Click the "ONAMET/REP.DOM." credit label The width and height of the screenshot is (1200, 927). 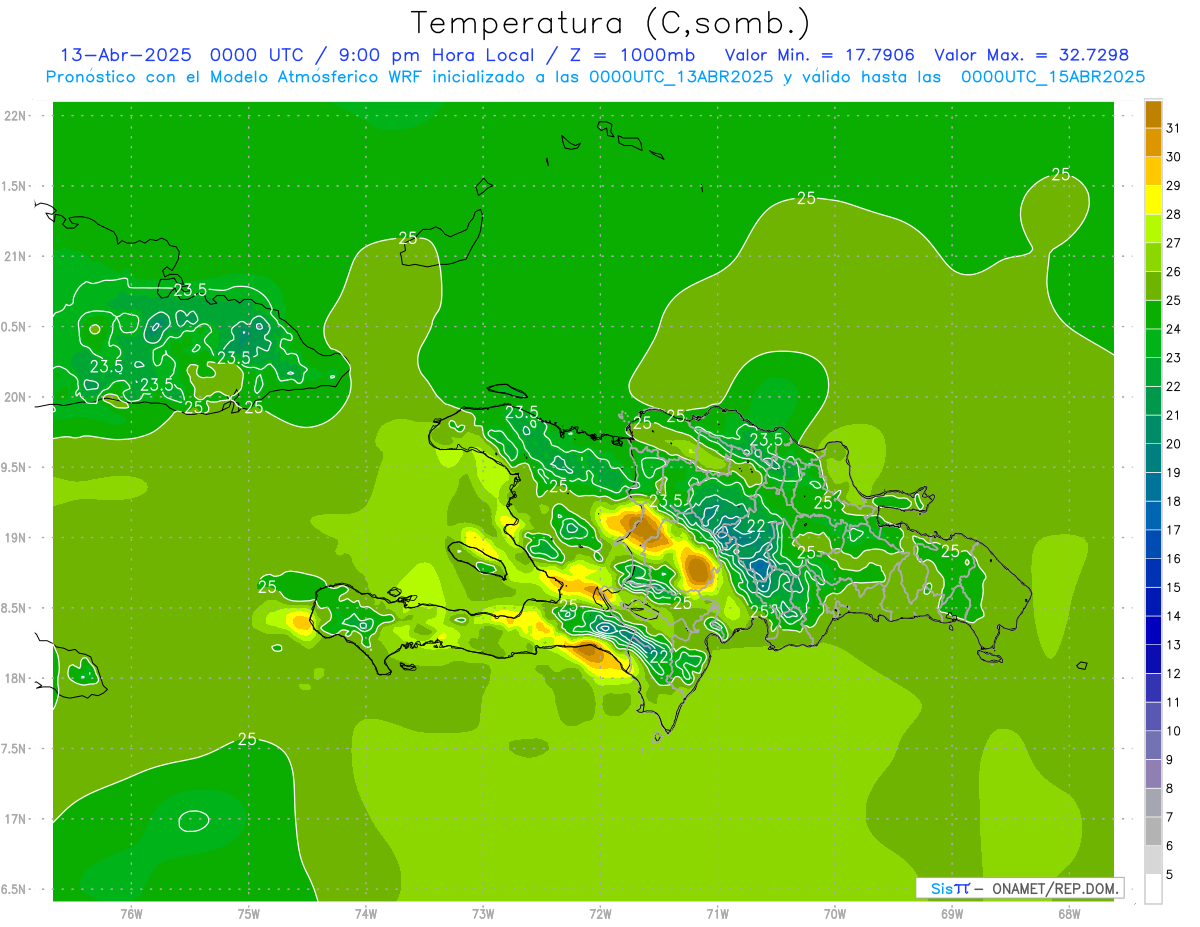click(x=1054, y=888)
